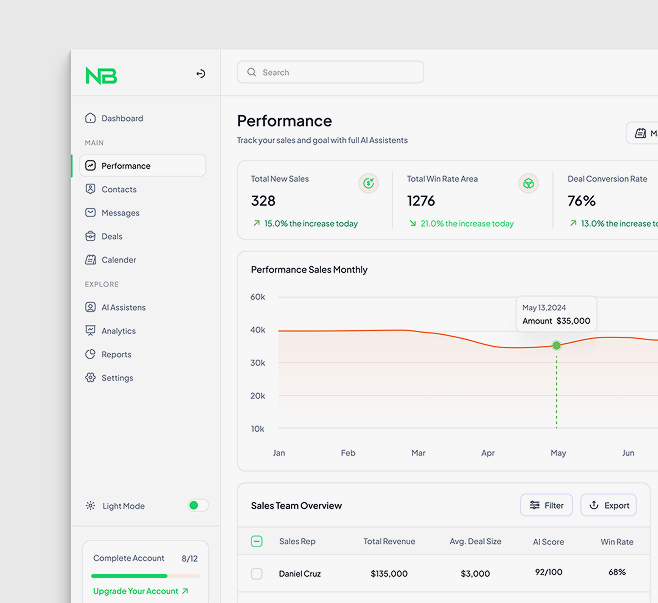Click the NB logo icon
Viewport: 658px width, 603px height.
pos(101,75)
